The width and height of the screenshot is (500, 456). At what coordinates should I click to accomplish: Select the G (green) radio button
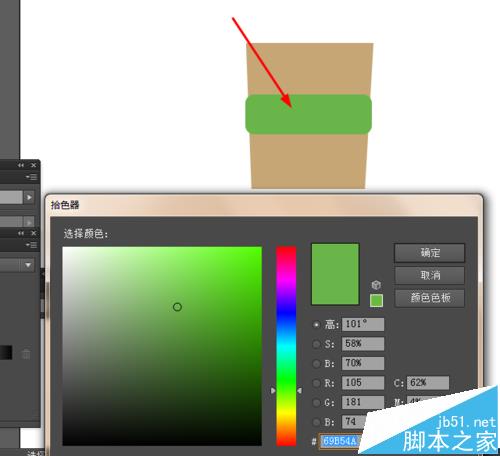(316, 402)
